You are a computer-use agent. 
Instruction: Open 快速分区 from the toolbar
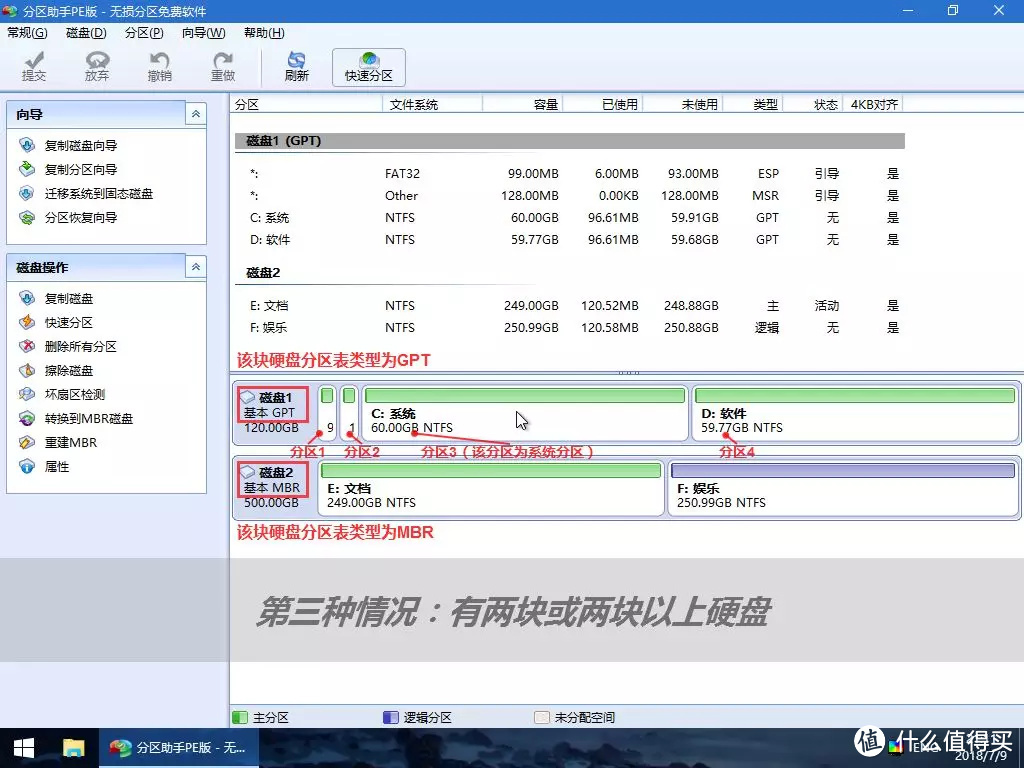(x=368, y=66)
